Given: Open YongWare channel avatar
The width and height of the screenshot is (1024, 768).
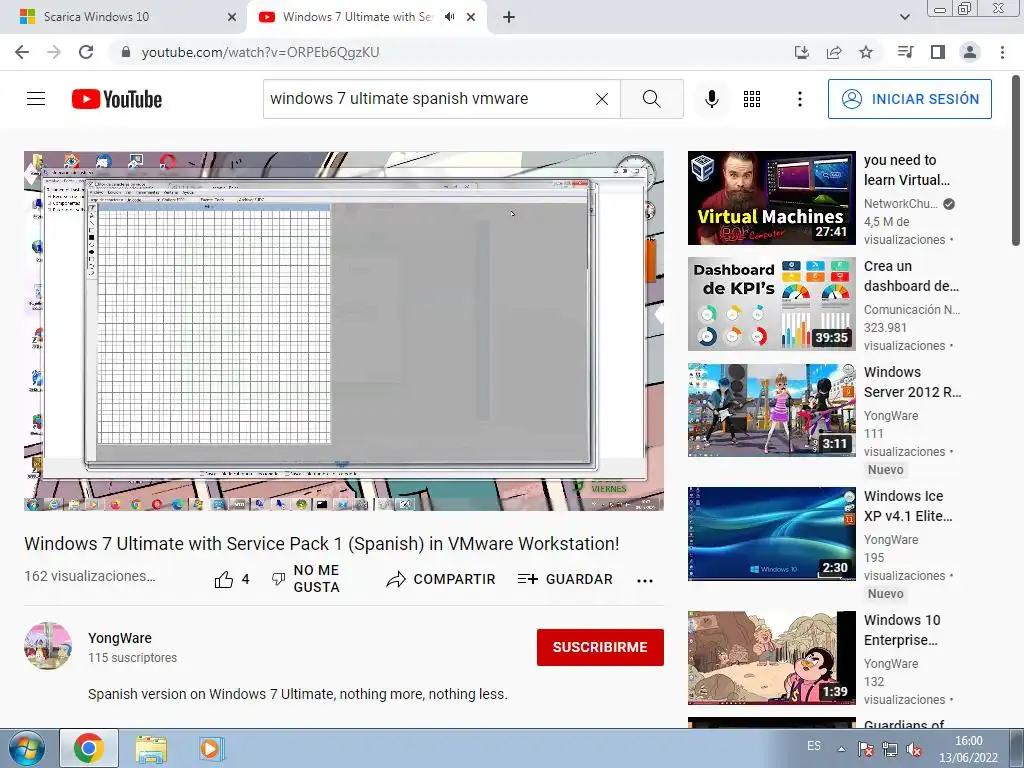Looking at the screenshot, I should pyautogui.click(x=48, y=646).
